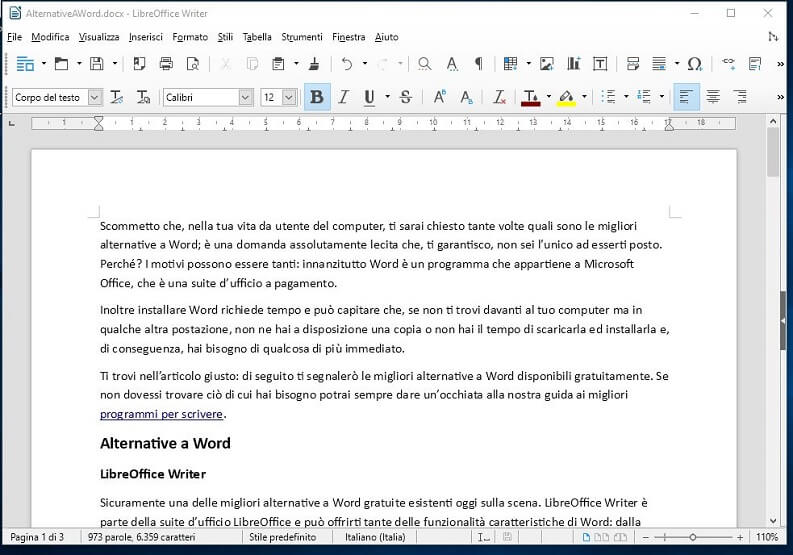This screenshot has width=793, height=555.
Task: Click the Save document icon
Action: (97, 64)
